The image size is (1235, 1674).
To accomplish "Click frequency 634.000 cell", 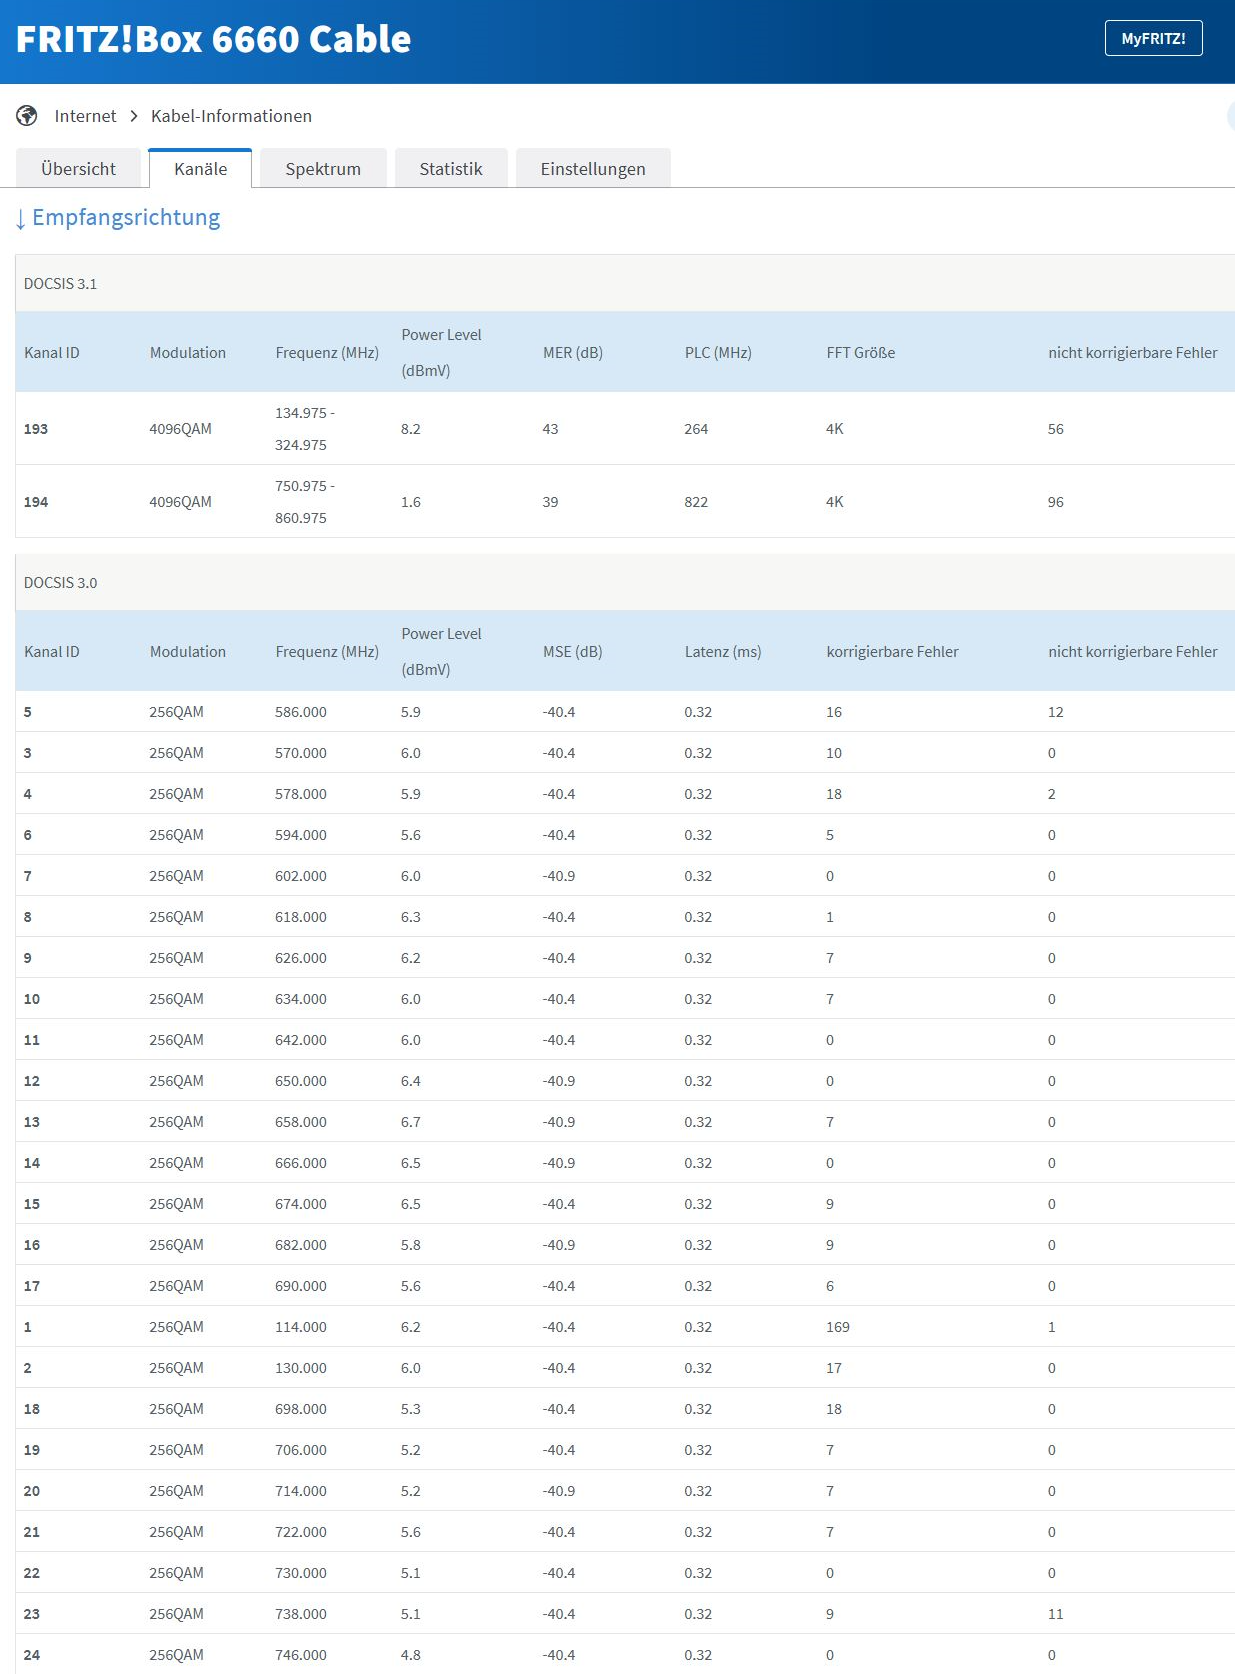I will click(301, 999).
